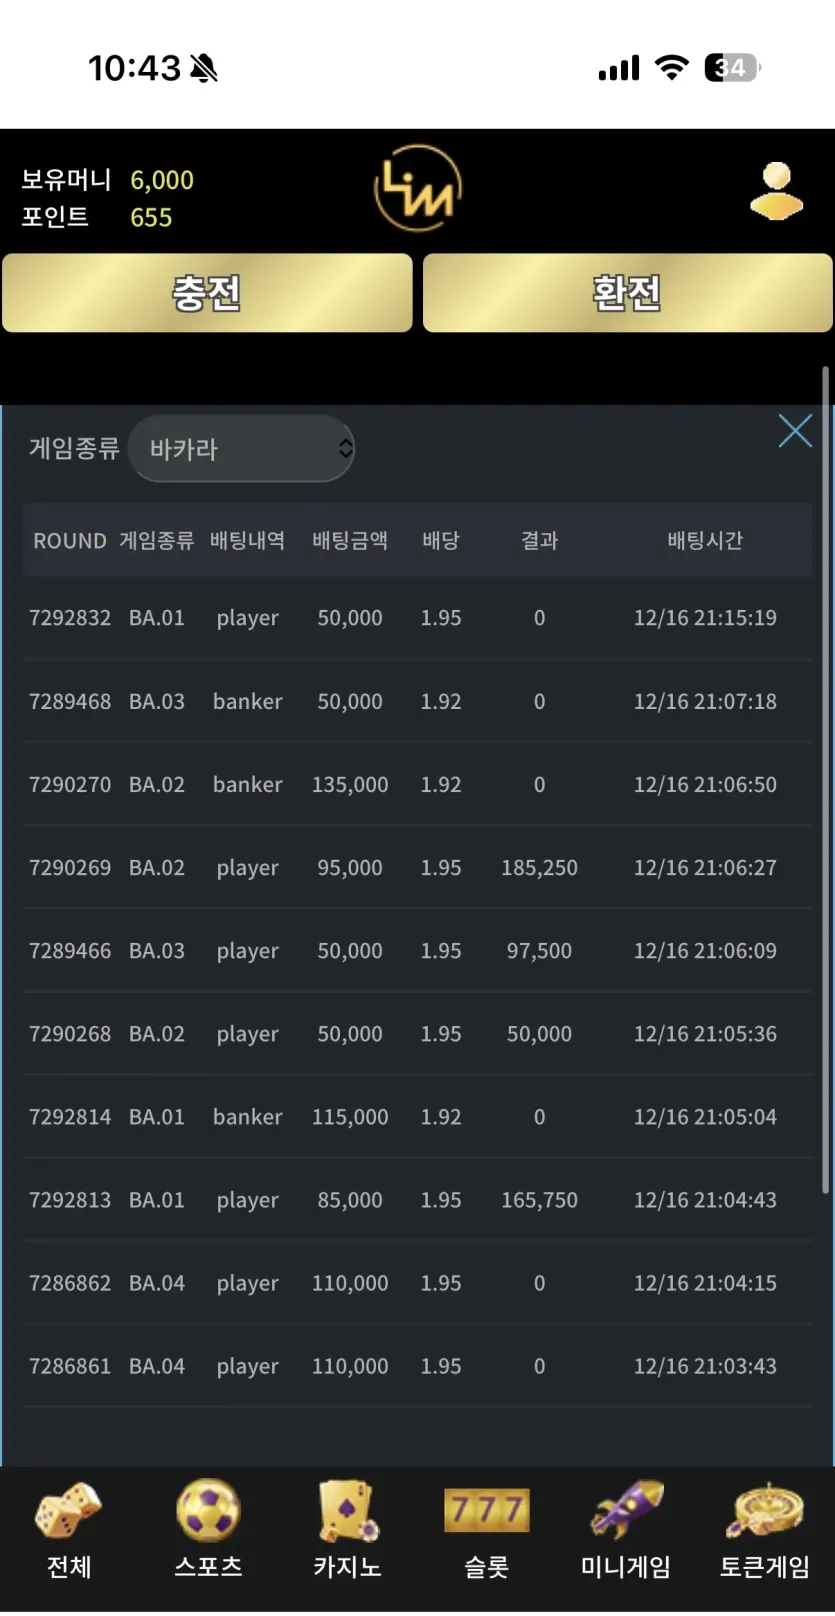
Task: Click the 충전 deposit button
Action: [207, 293]
